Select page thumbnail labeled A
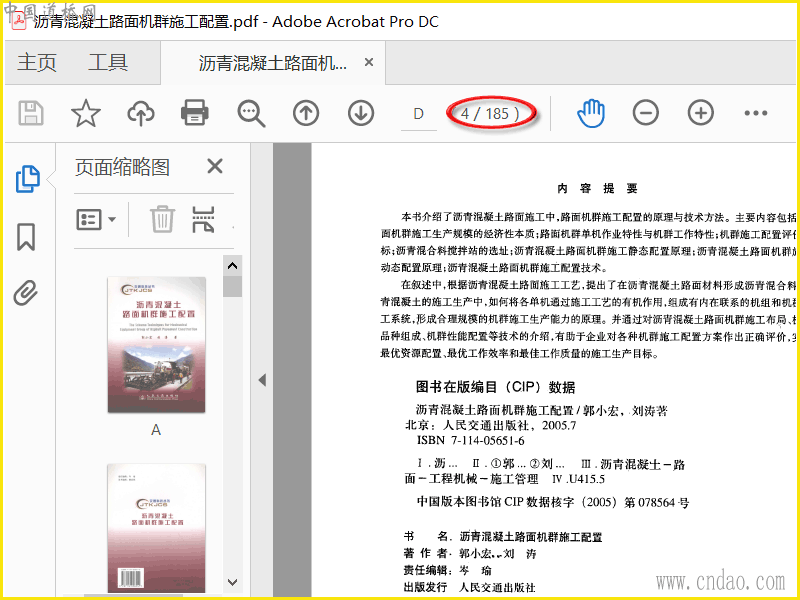800x600 pixels. (156, 344)
